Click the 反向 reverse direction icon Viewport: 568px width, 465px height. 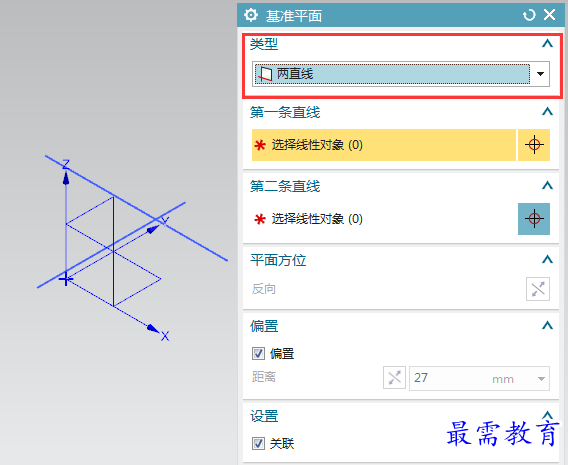538,289
